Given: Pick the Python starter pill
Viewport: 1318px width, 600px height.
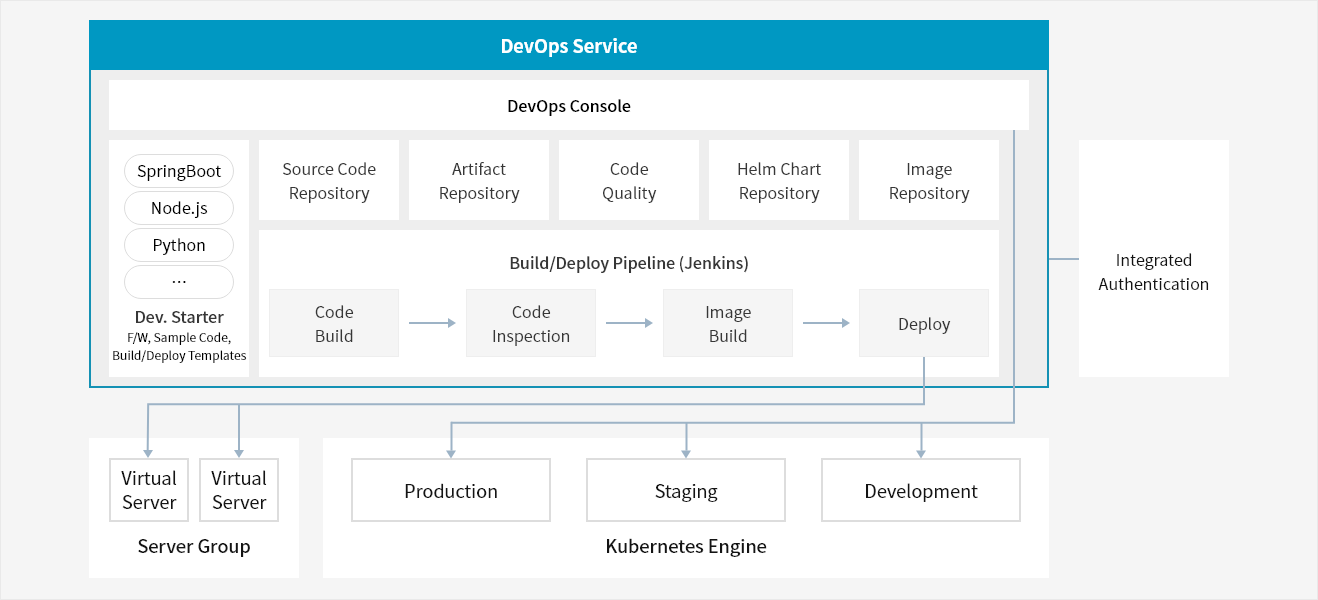Looking at the screenshot, I should 179,245.
